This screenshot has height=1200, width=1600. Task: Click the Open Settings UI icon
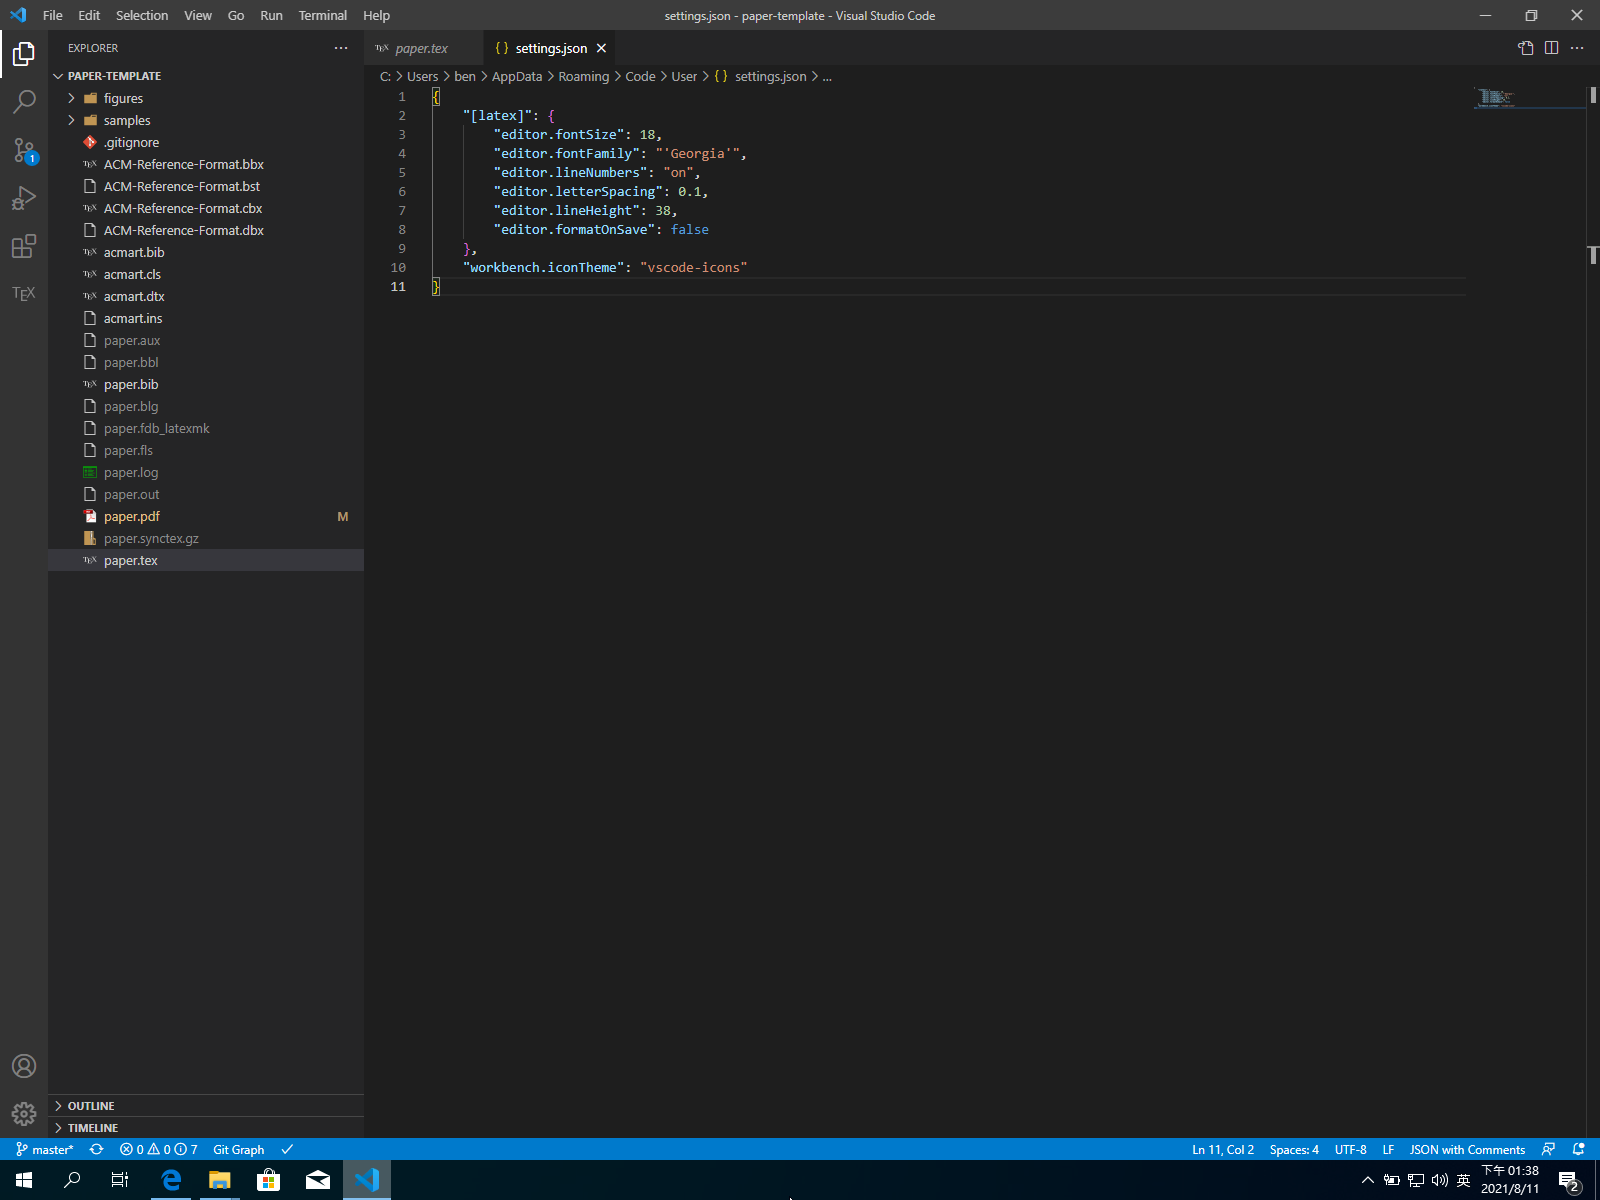(x=1525, y=48)
